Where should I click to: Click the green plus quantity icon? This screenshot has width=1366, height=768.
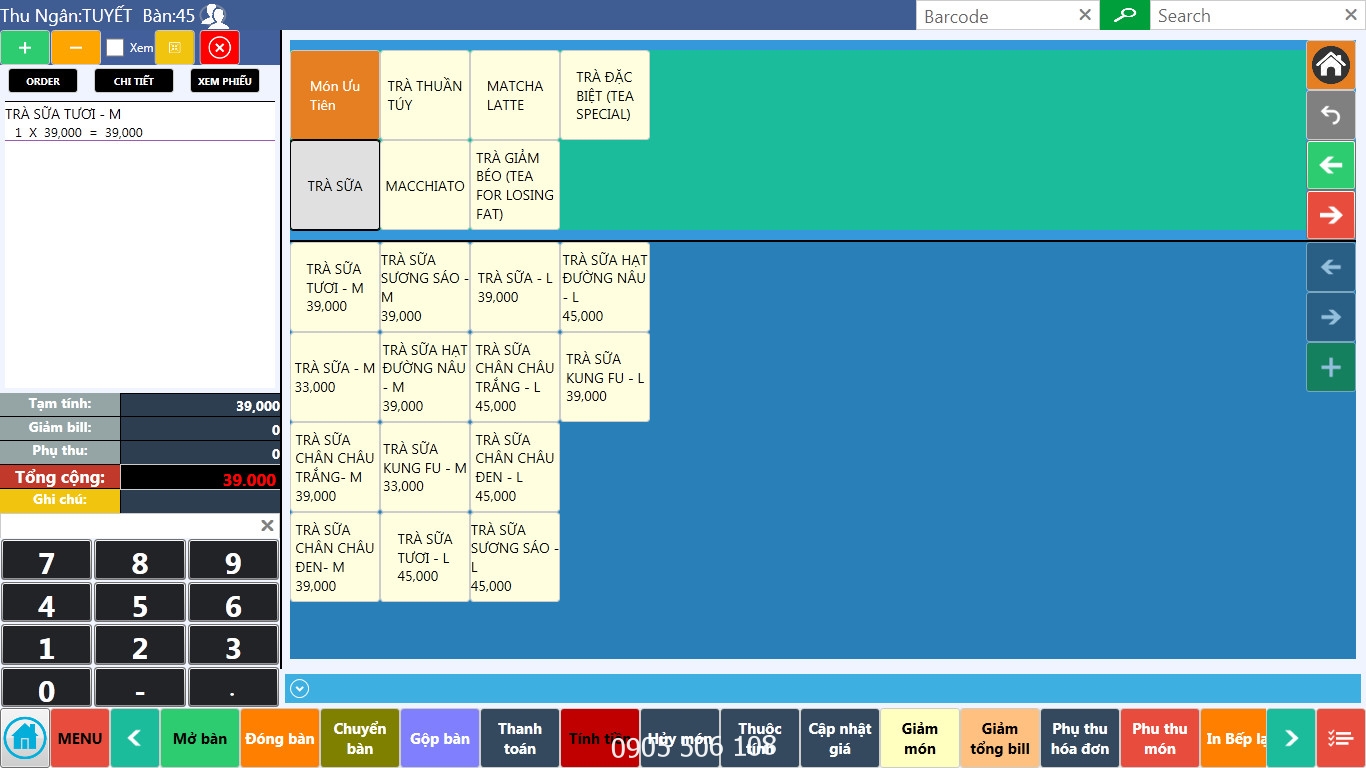click(x=25, y=47)
